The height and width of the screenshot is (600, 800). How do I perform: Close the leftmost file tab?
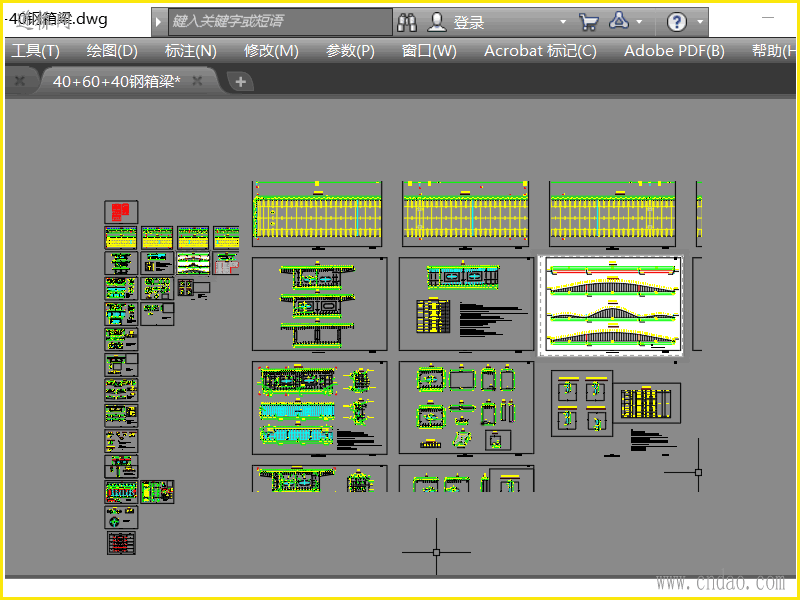(19, 81)
